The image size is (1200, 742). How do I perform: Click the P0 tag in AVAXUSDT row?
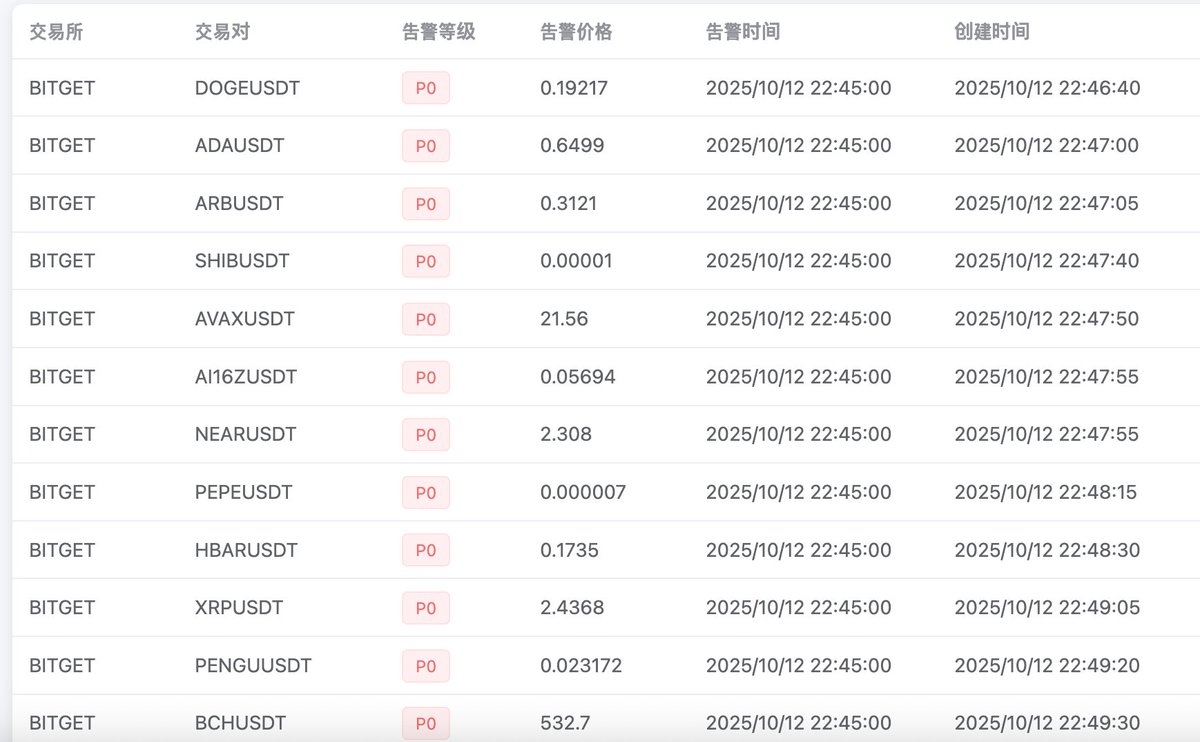coord(426,319)
